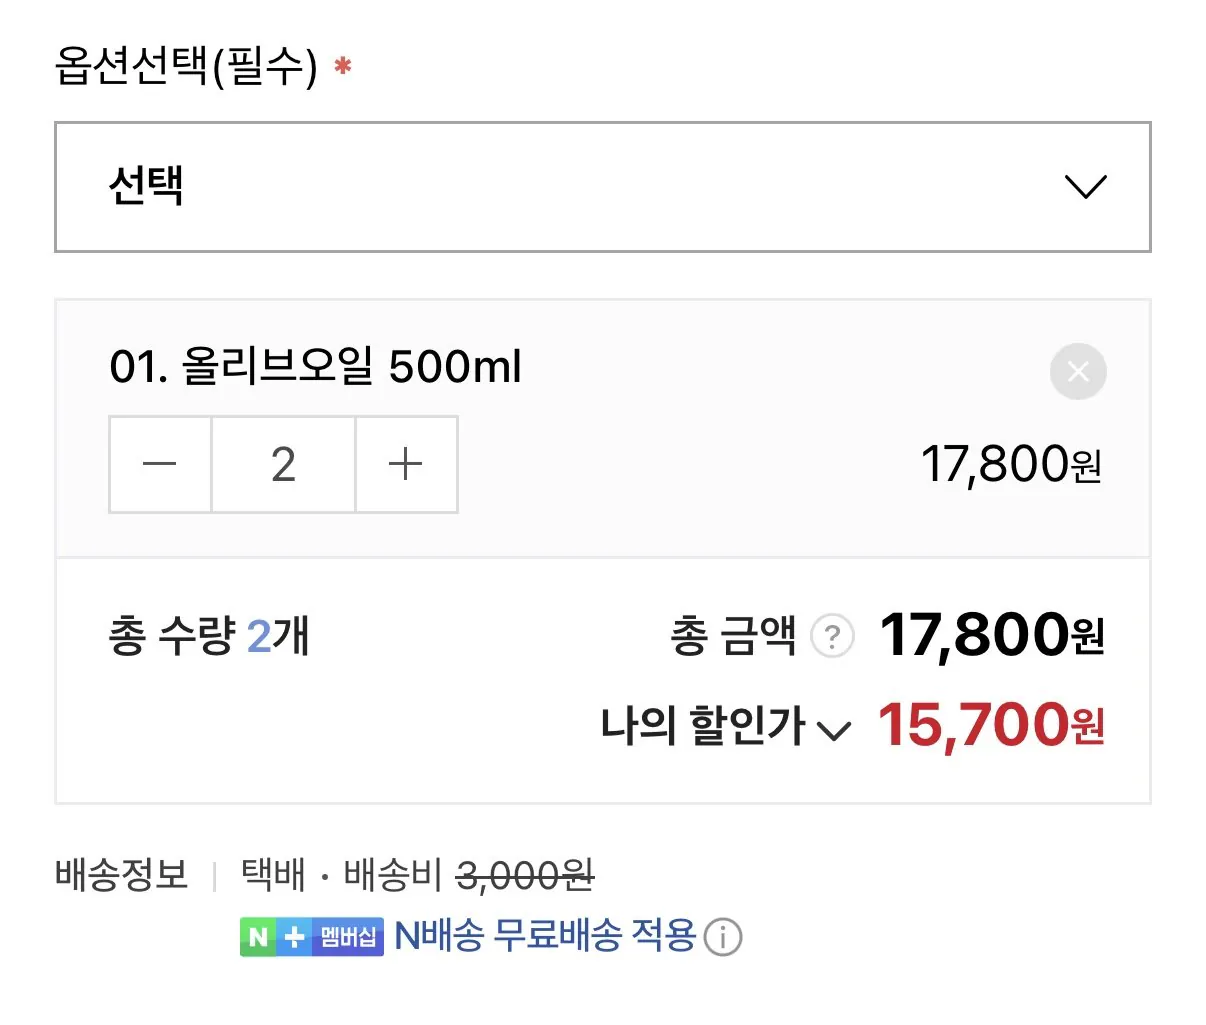This screenshot has width=1206, height=1025.
Task: Click the quantity field showing 2
Action: point(283,464)
